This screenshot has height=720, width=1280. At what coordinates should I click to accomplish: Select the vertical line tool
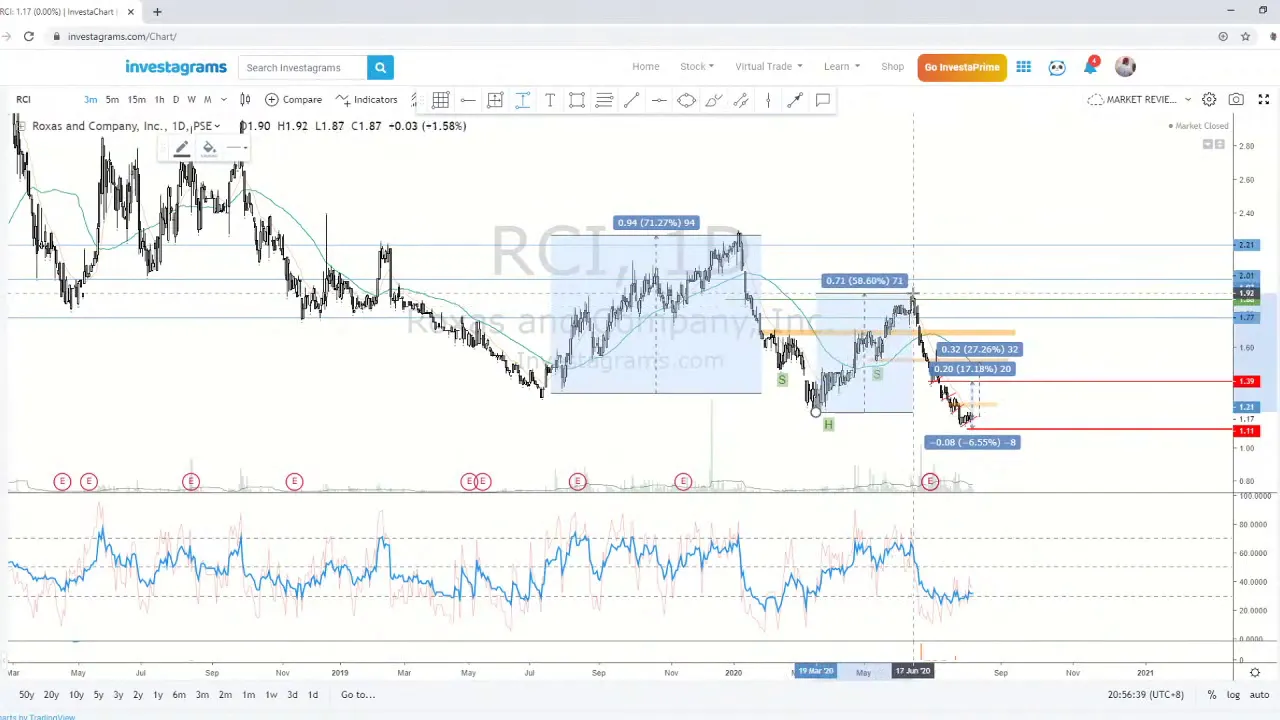768,100
